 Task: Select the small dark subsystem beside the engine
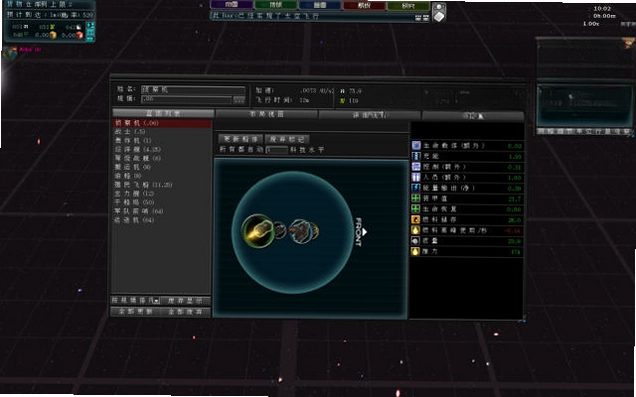280,231
